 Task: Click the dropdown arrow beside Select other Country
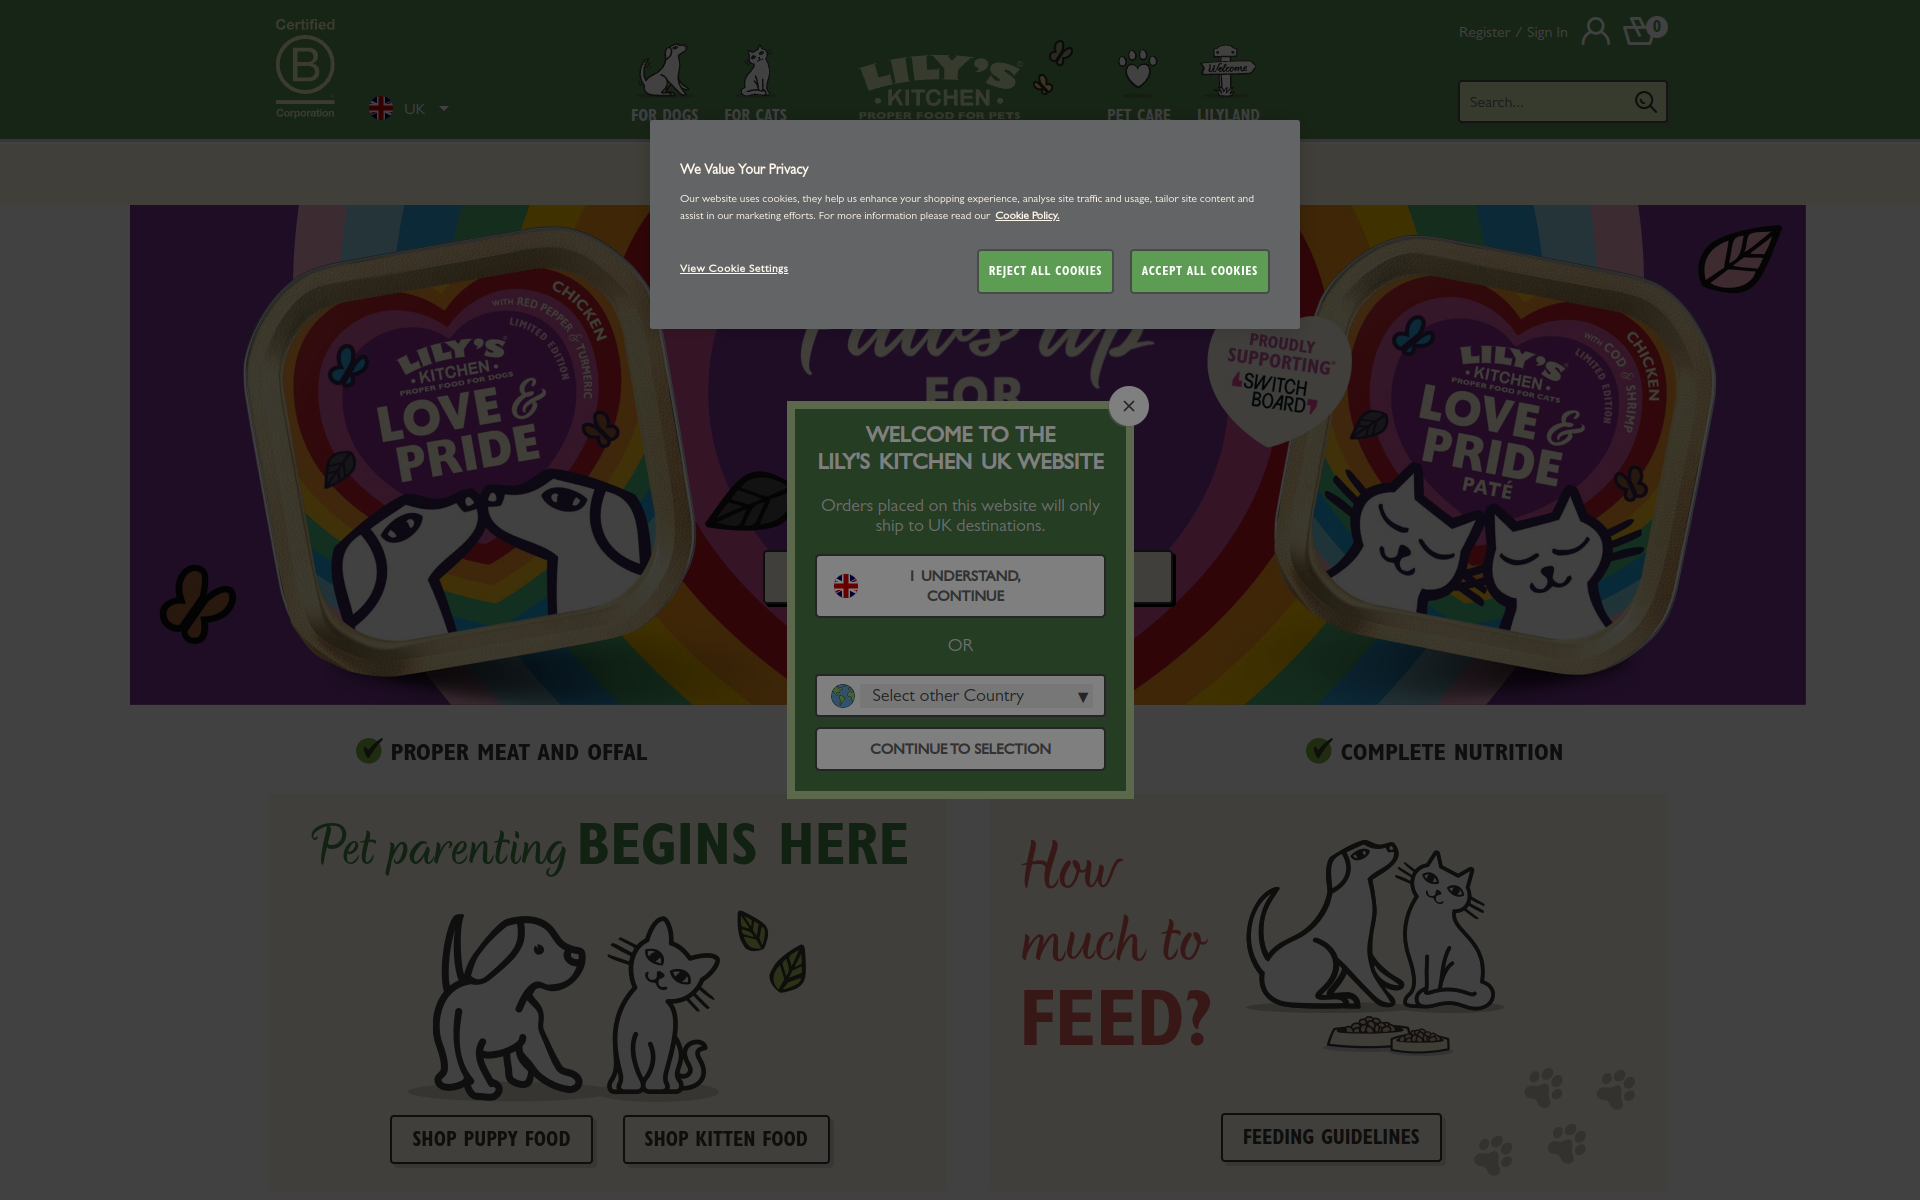1083,697
